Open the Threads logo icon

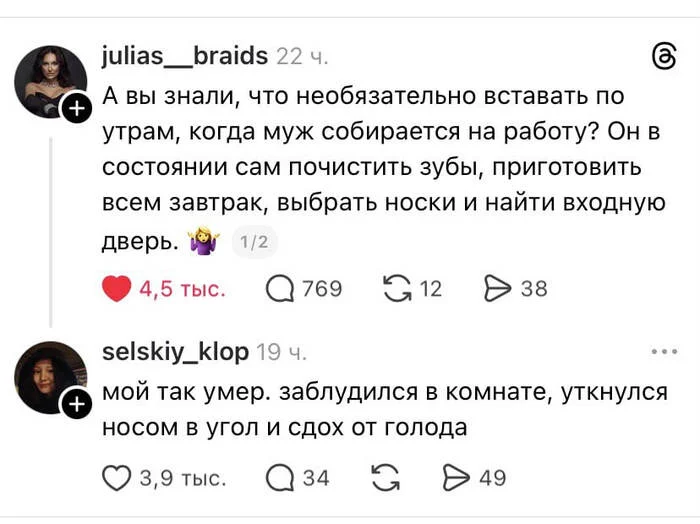pos(663,58)
